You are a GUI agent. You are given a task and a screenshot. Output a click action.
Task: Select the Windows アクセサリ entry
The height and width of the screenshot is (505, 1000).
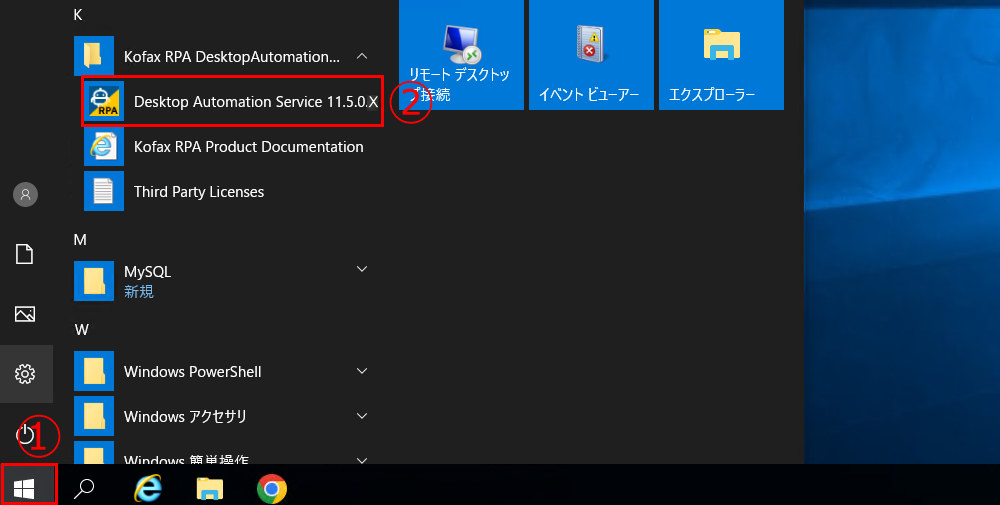pyautogui.click(x=228, y=416)
